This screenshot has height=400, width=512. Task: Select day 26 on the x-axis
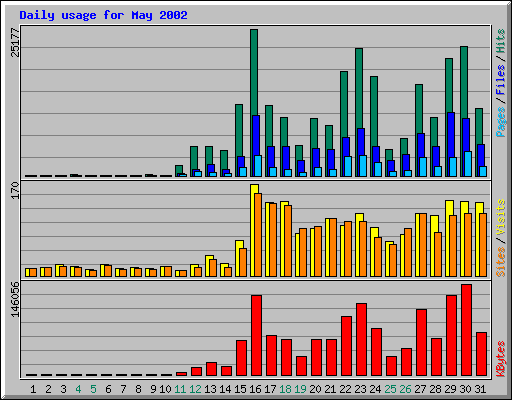click(x=405, y=389)
